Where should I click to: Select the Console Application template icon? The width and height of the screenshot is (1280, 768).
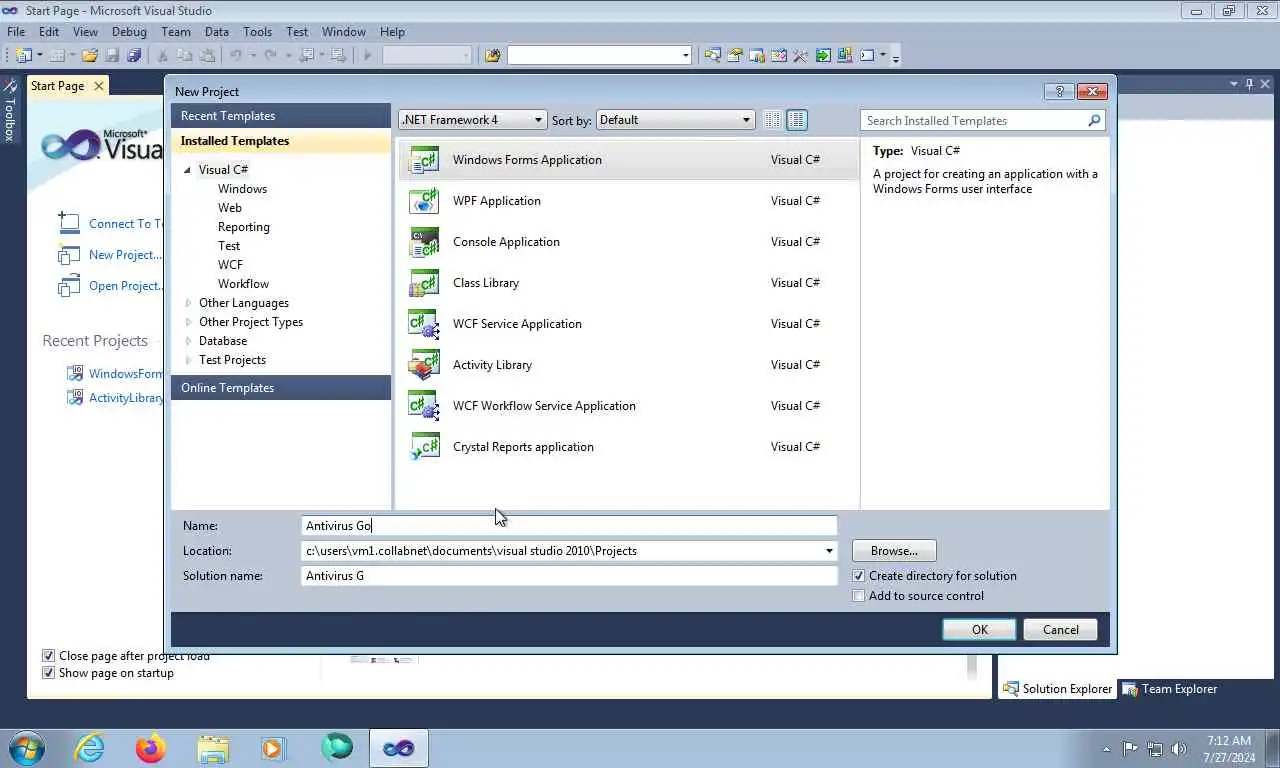[x=424, y=242]
